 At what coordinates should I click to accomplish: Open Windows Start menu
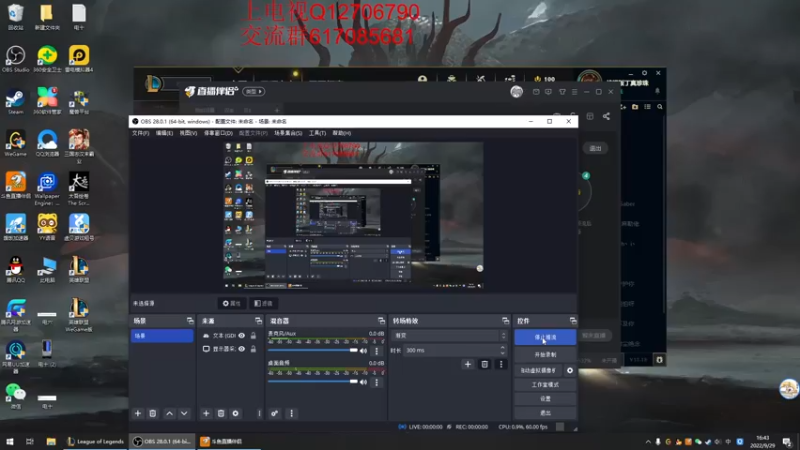coord(10,441)
